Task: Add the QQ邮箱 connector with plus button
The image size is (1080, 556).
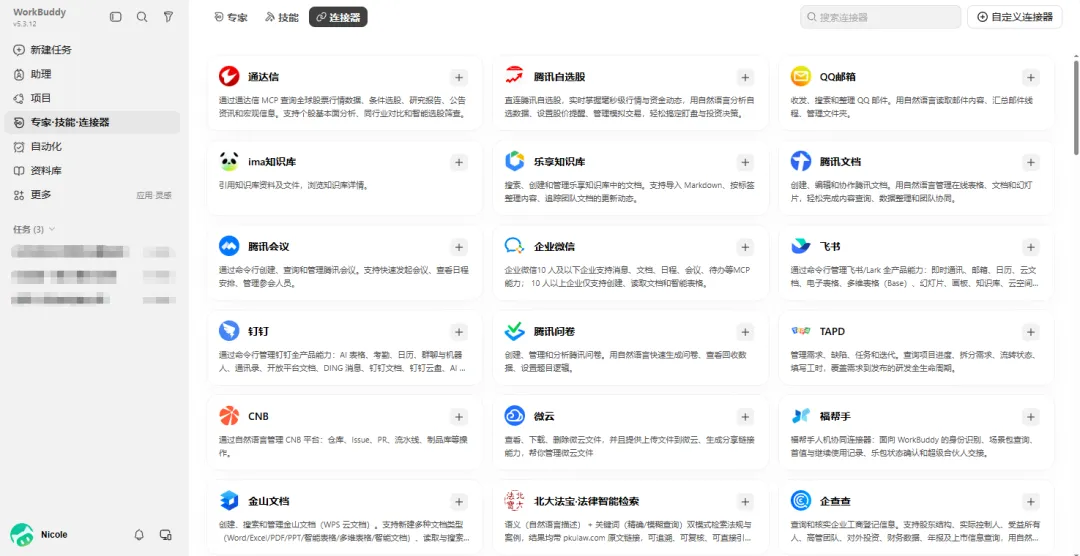Action: 1030,77
